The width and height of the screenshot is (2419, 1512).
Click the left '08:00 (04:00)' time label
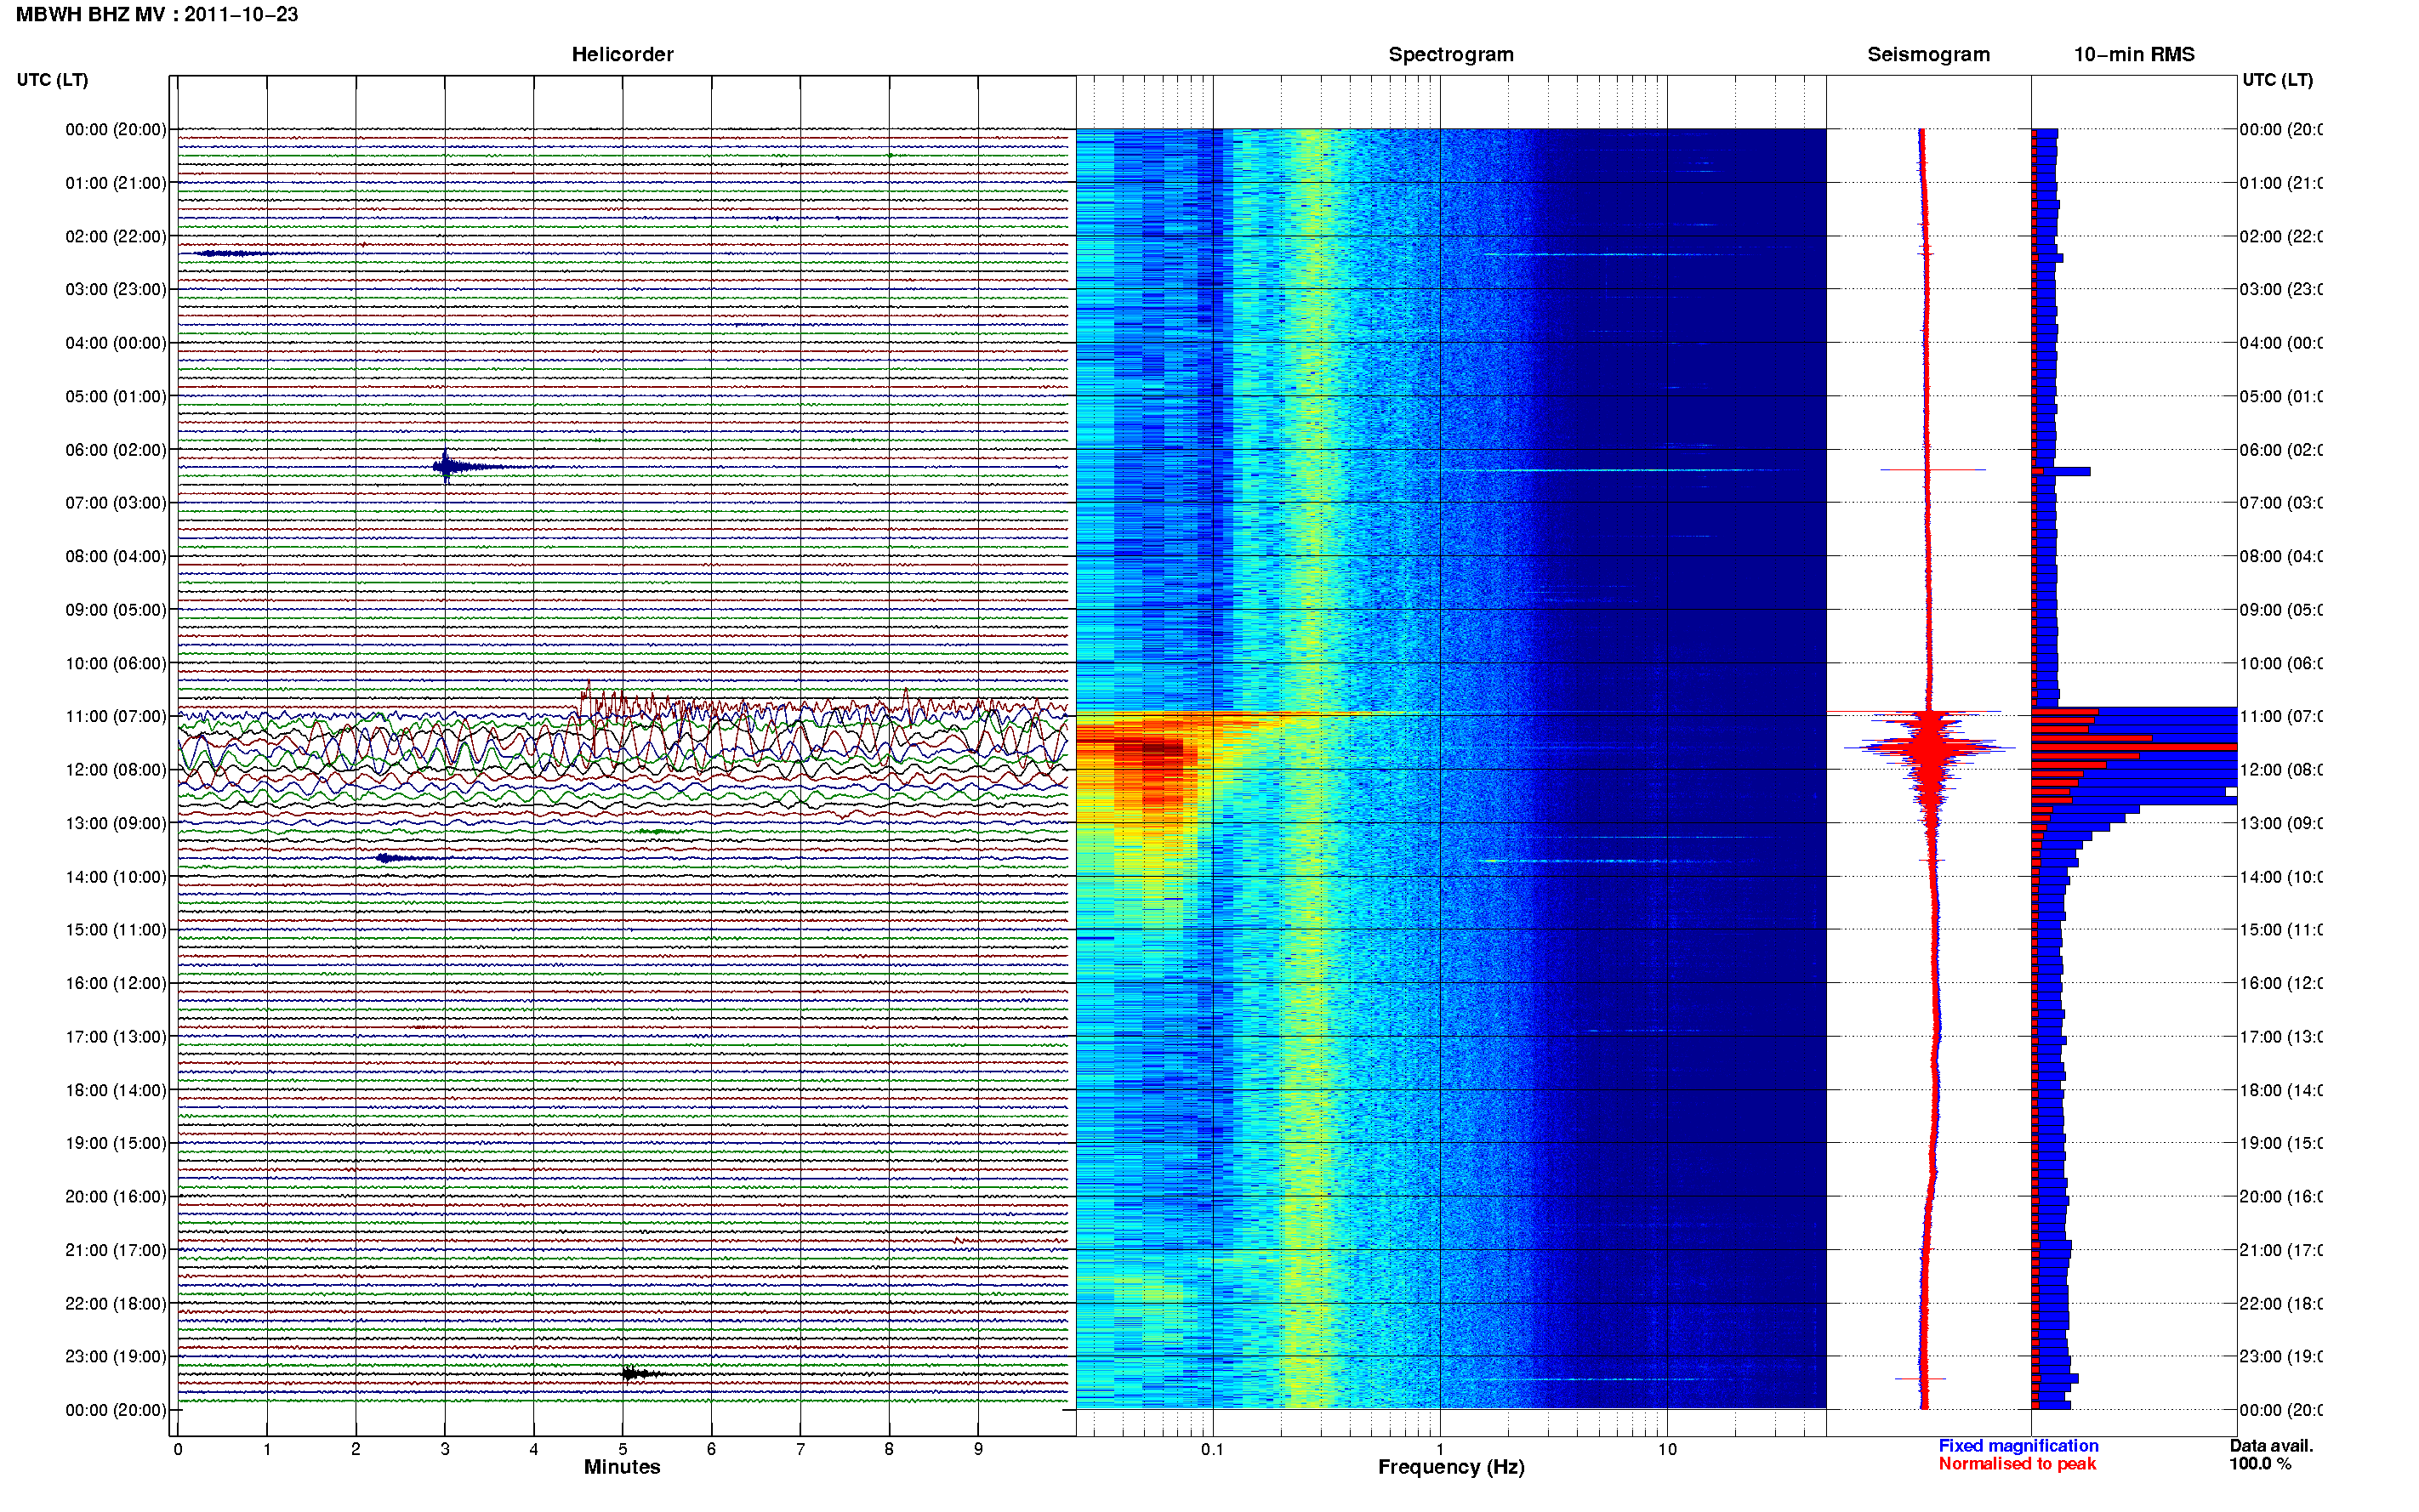click(116, 556)
